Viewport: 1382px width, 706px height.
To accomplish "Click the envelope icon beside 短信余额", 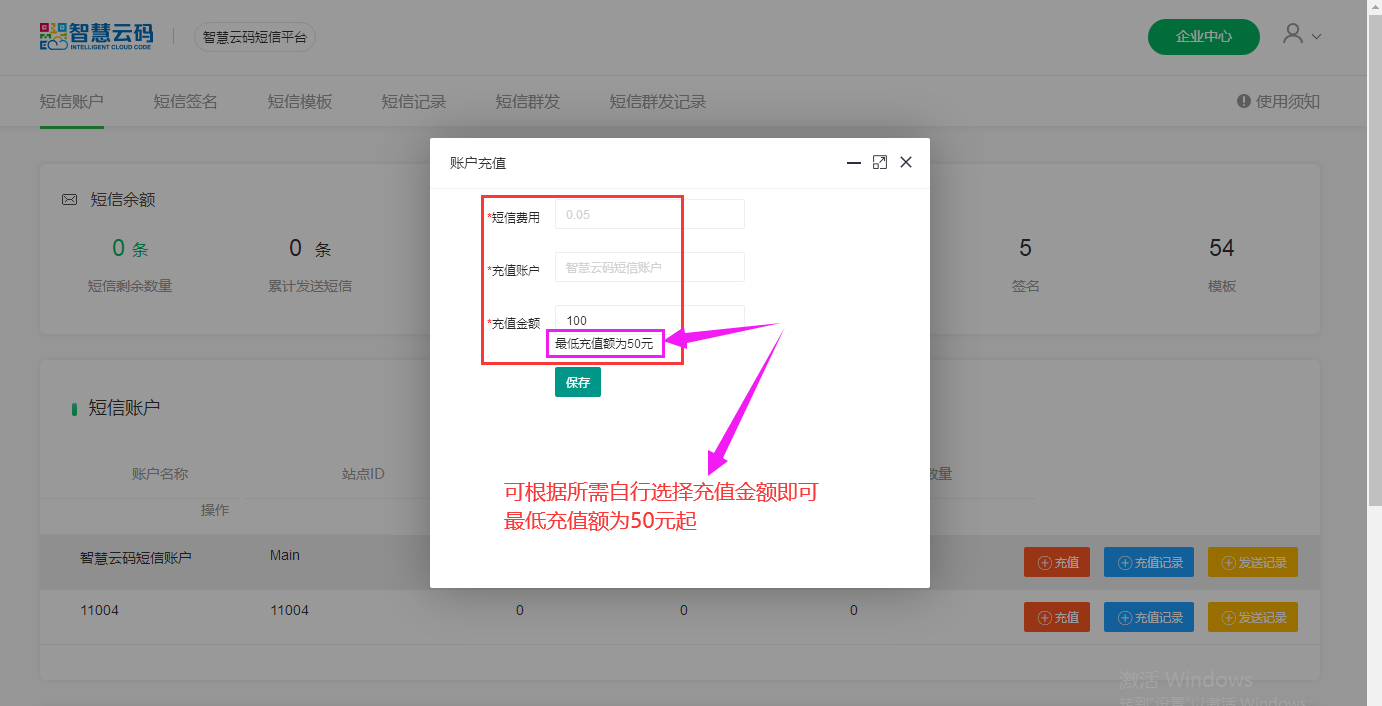I will click(70, 200).
